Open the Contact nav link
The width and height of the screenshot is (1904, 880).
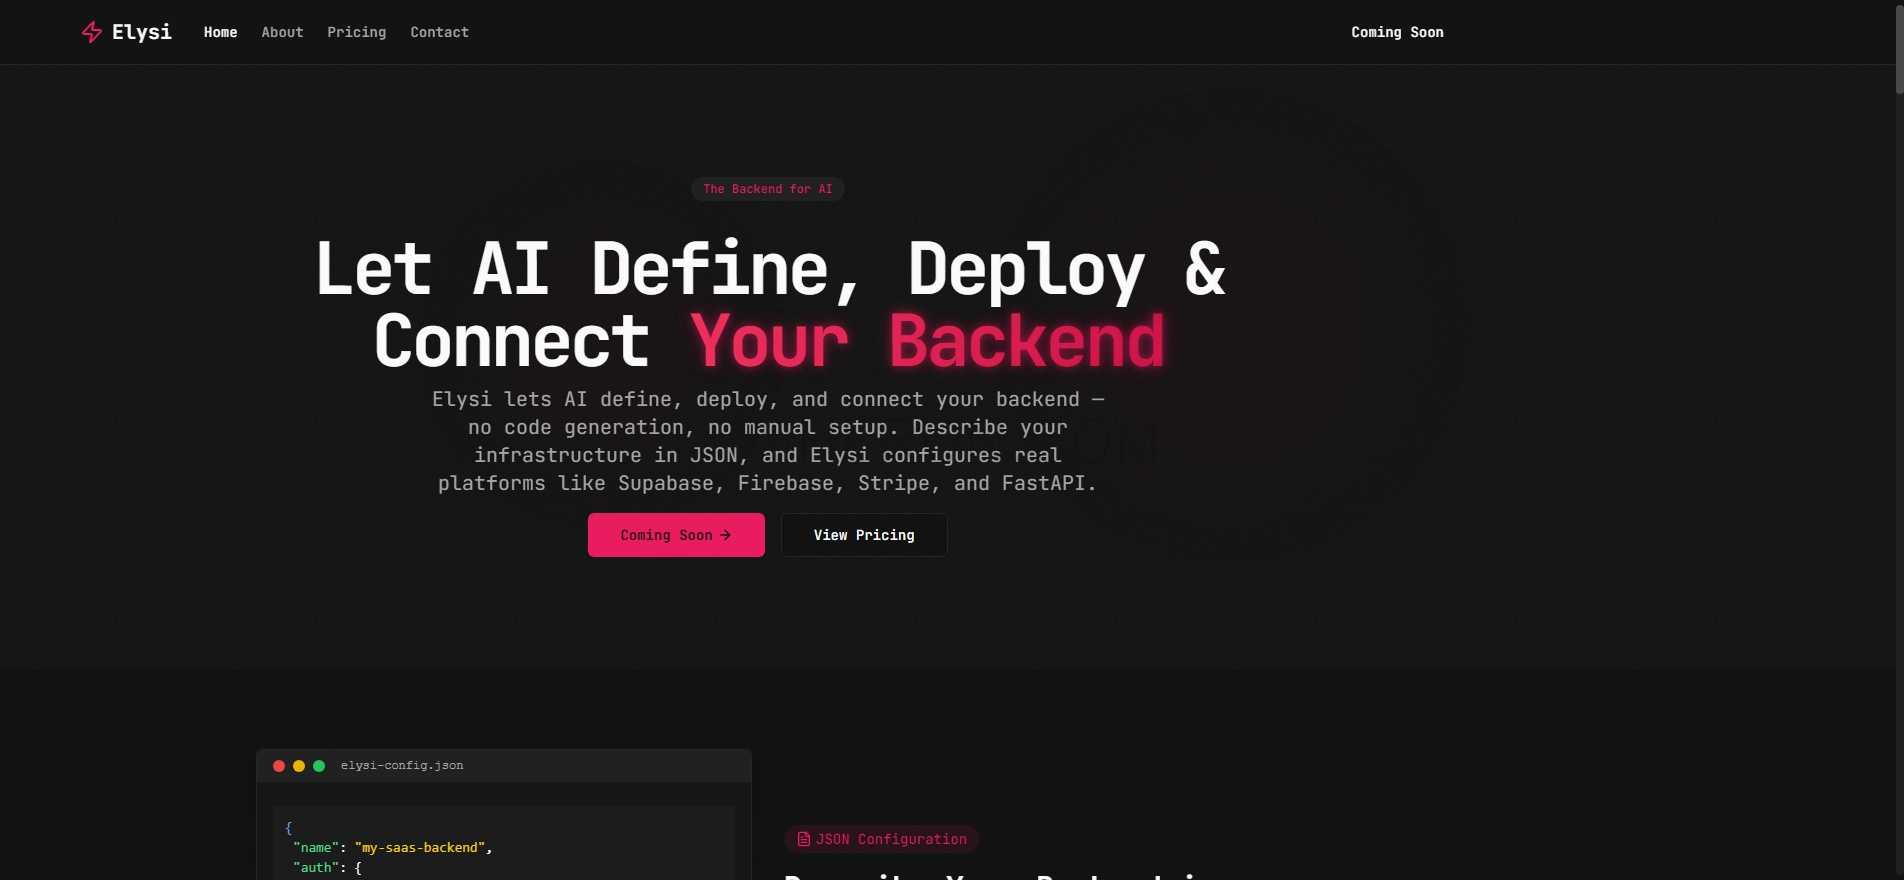coord(439,32)
